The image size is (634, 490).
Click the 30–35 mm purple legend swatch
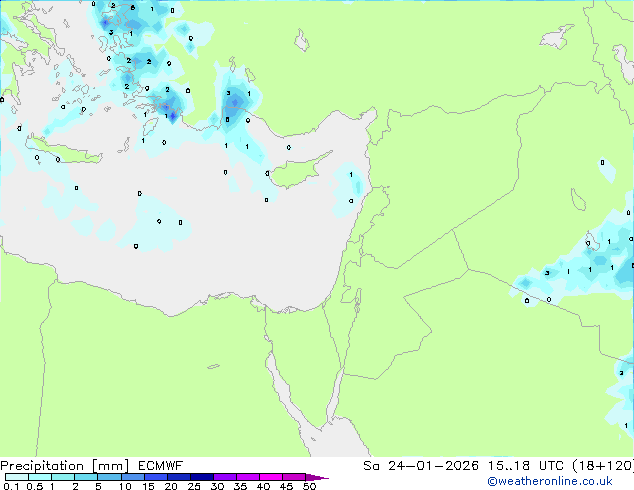click(224, 477)
